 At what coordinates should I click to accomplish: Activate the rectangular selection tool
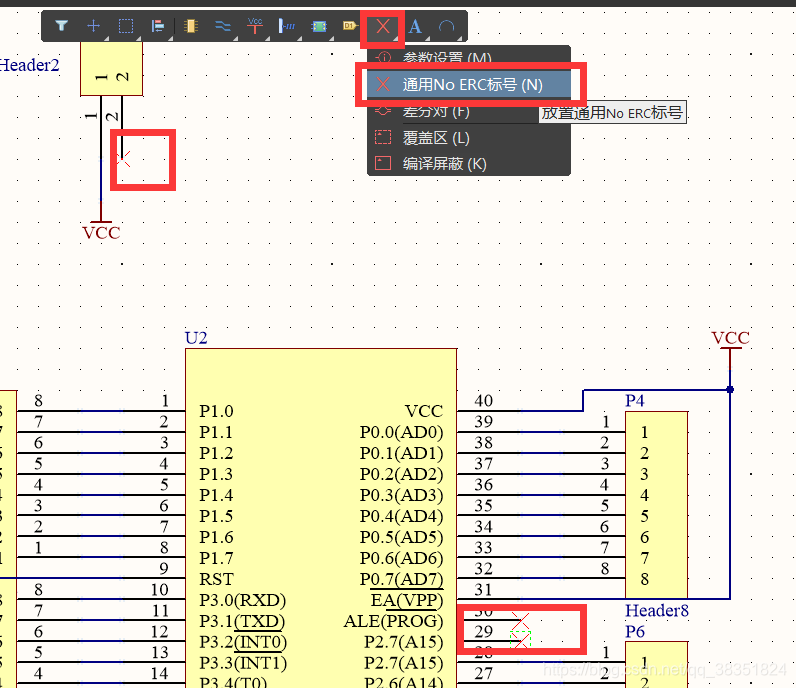(126, 26)
